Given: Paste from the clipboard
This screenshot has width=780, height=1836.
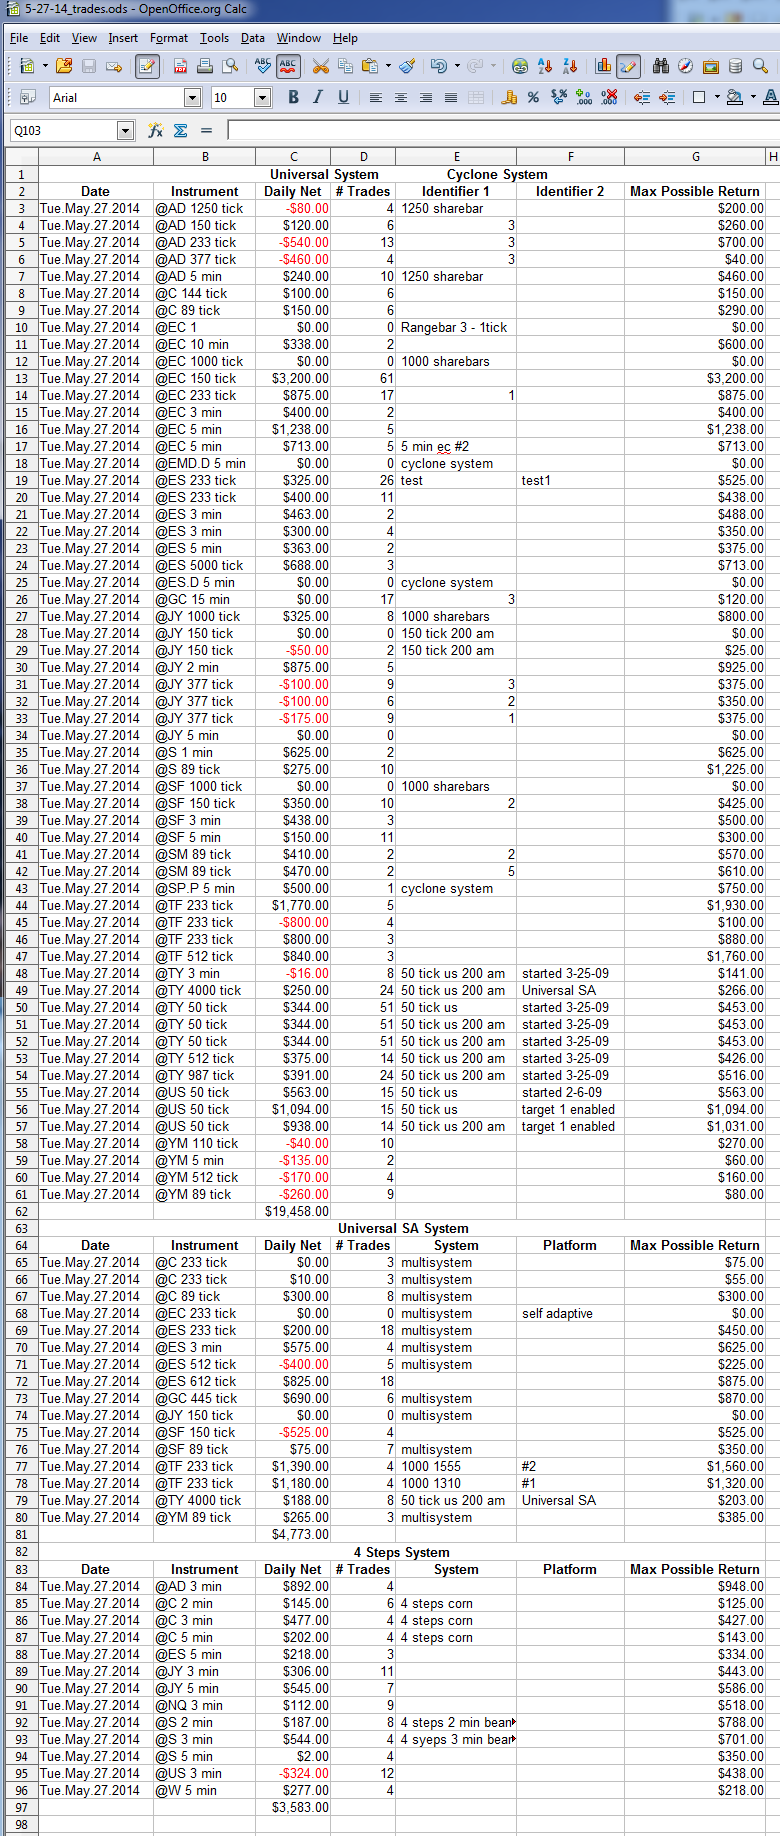Looking at the screenshot, I should click(370, 66).
